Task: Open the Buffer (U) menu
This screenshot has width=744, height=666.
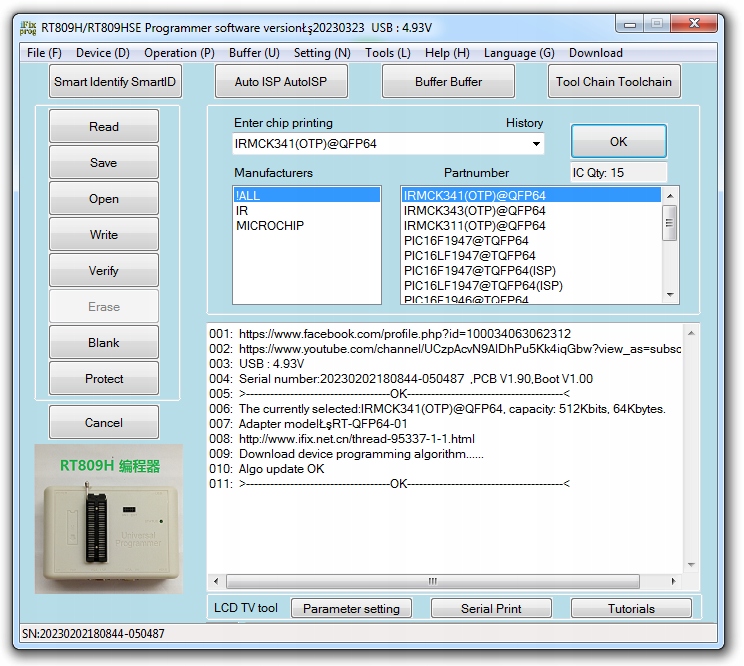Action: (x=254, y=53)
